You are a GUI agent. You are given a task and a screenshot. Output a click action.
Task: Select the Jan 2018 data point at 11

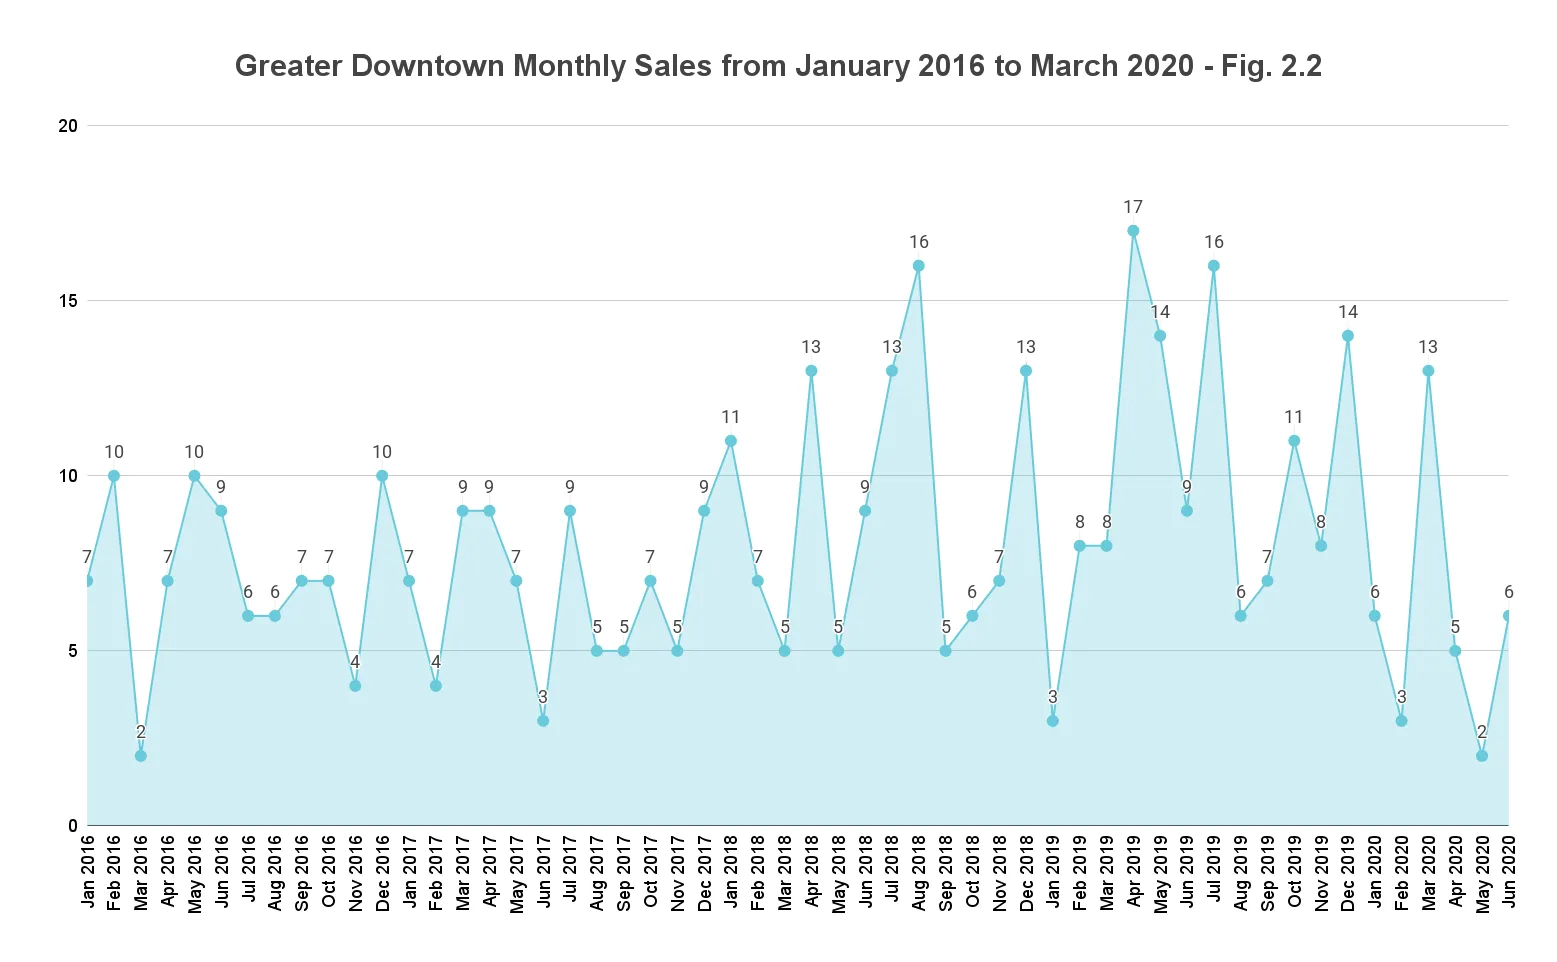[x=731, y=441]
